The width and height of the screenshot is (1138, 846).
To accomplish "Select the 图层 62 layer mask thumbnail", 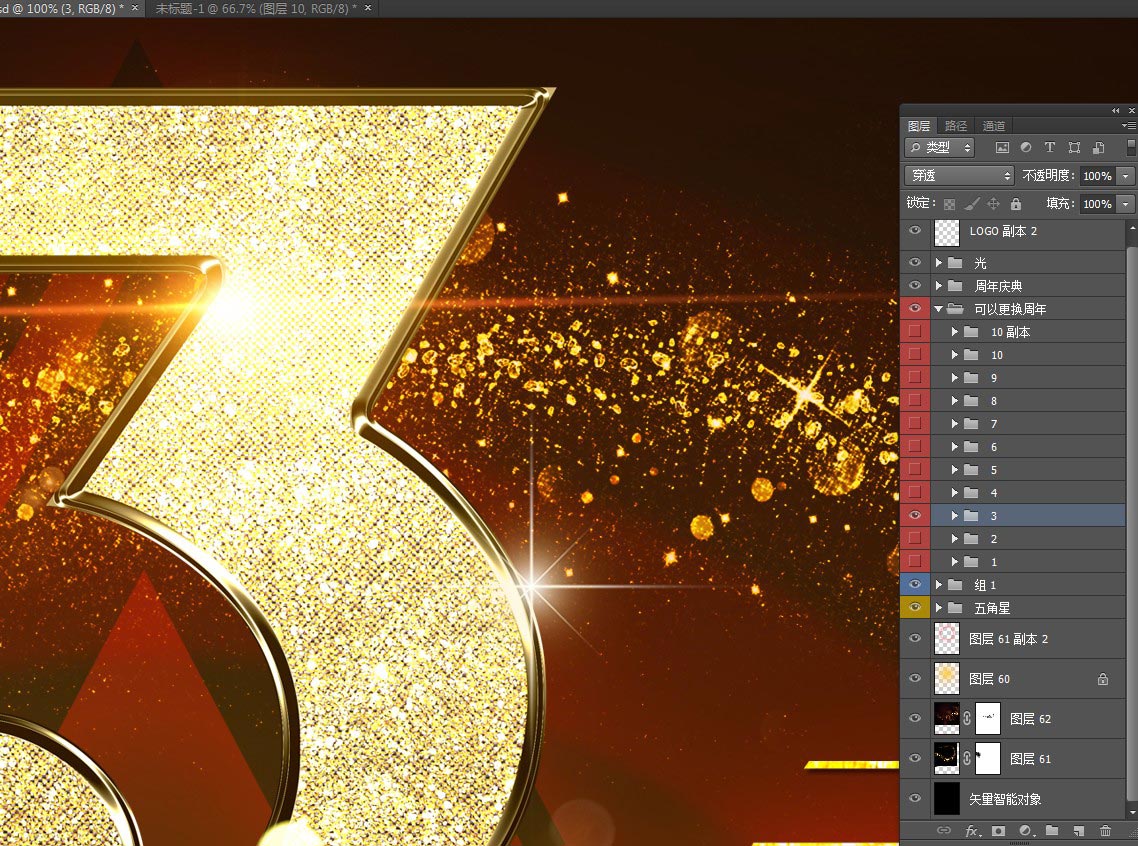I will (988, 718).
